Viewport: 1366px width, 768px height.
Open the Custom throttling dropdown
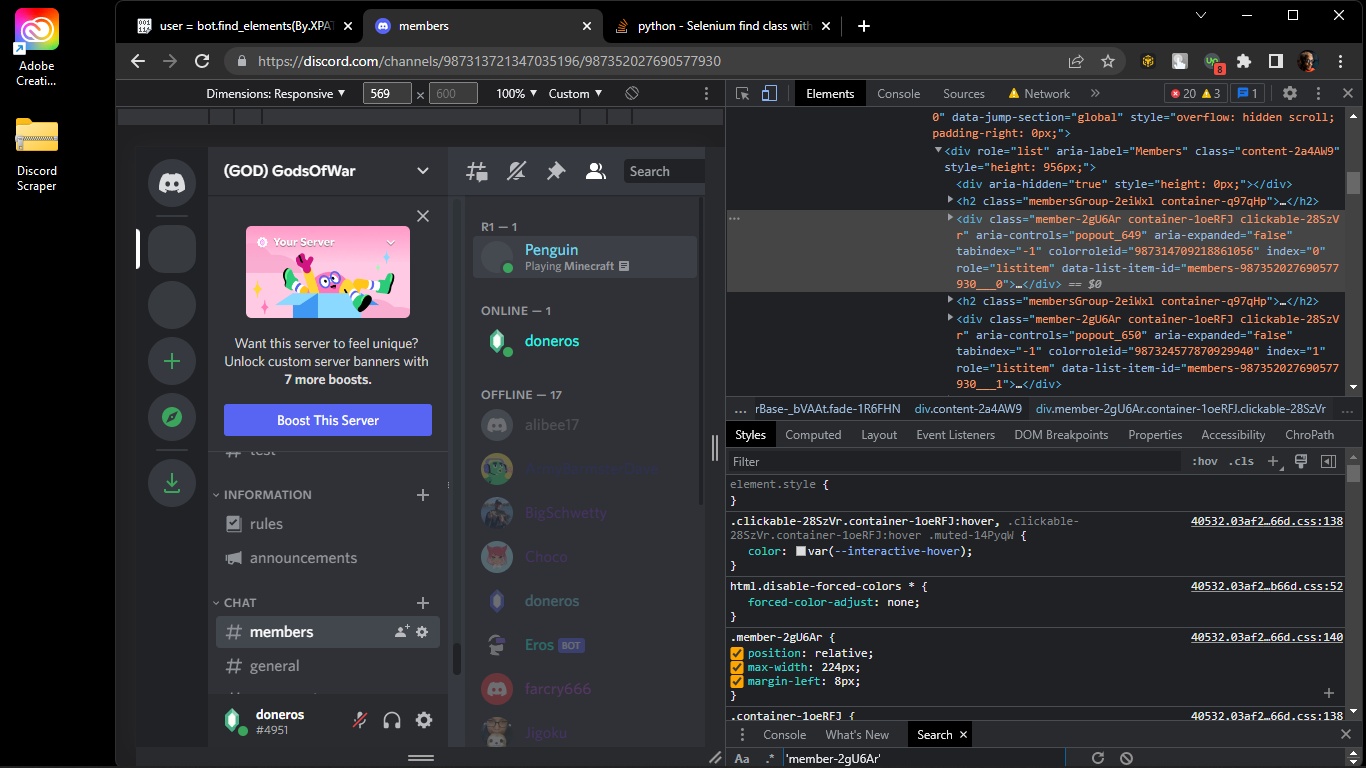(576, 93)
